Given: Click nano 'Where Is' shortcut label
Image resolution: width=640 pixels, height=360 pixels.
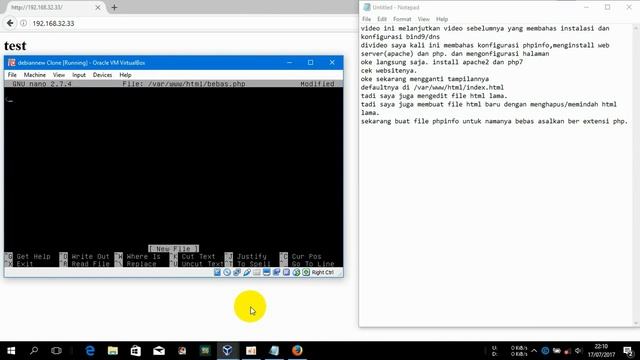Looking at the screenshot, I should click(x=143, y=257).
